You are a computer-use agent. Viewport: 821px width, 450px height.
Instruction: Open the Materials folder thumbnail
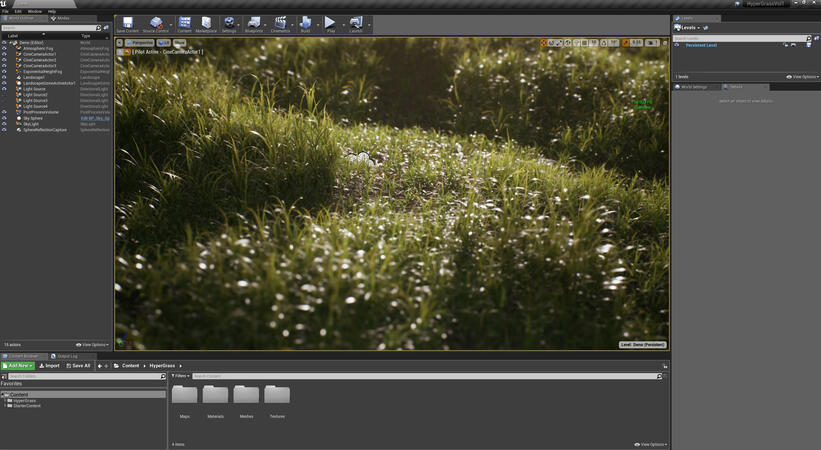pyautogui.click(x=215, y=397)
